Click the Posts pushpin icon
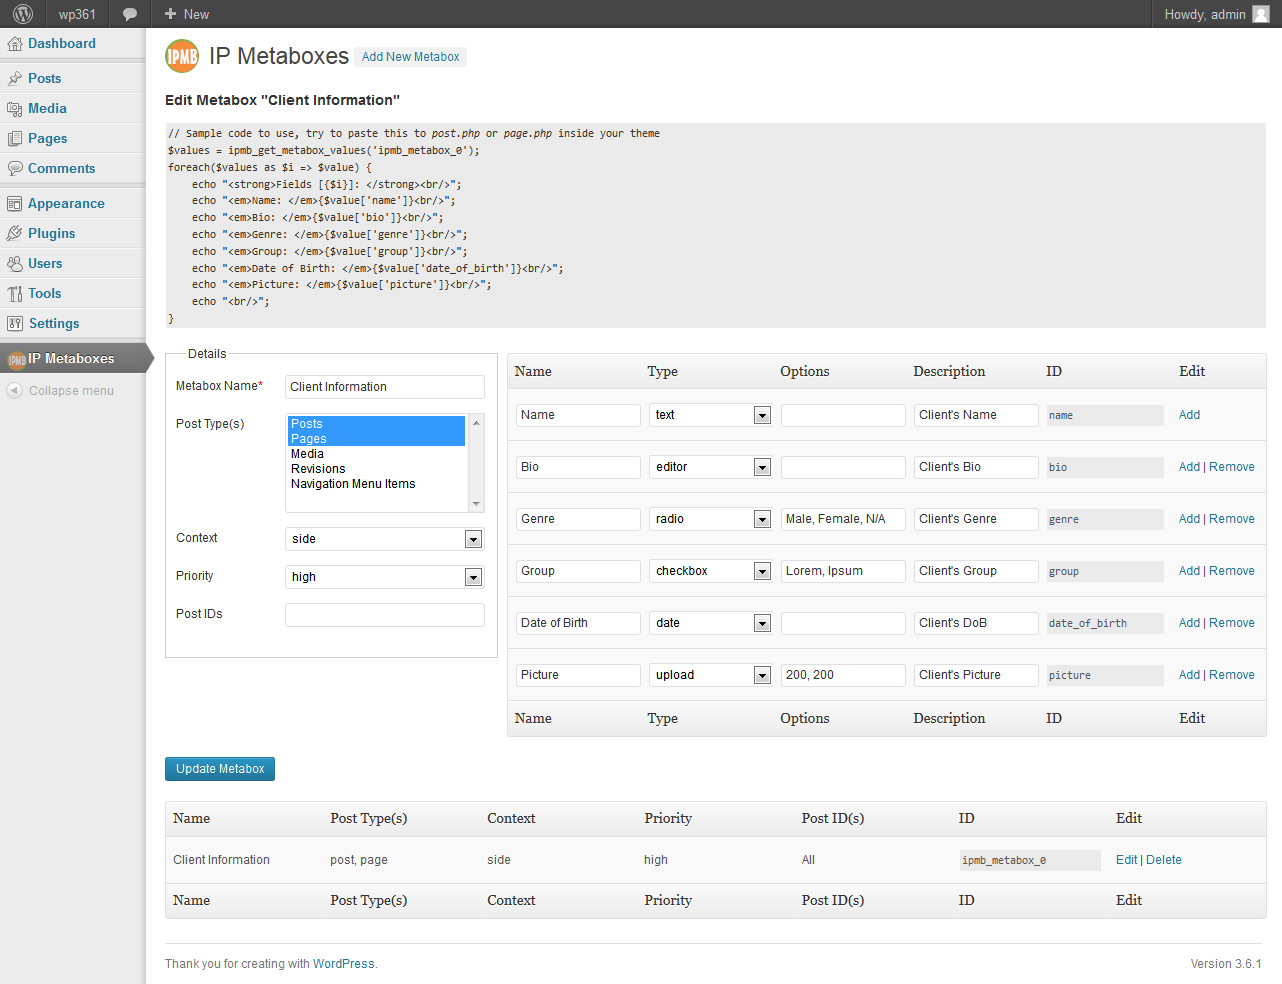 tap(15, 79)
